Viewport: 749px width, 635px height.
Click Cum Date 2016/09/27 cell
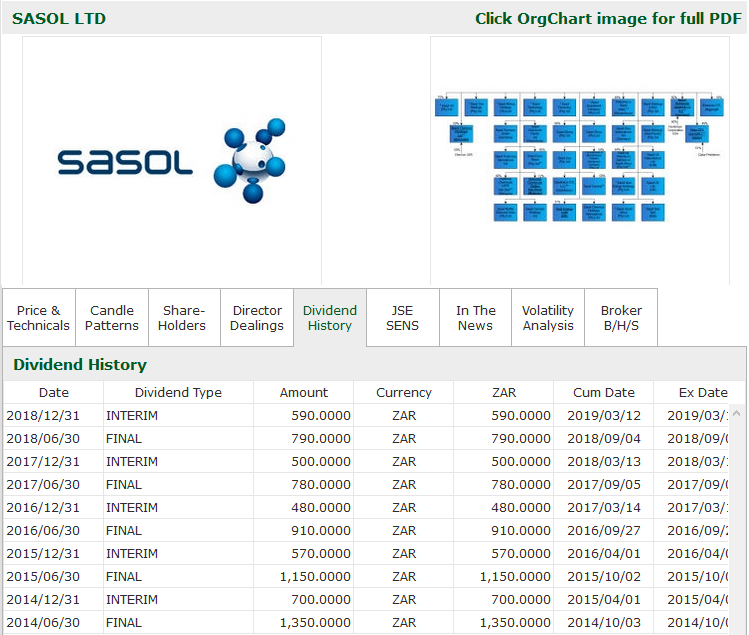click(x=604, y=530)
